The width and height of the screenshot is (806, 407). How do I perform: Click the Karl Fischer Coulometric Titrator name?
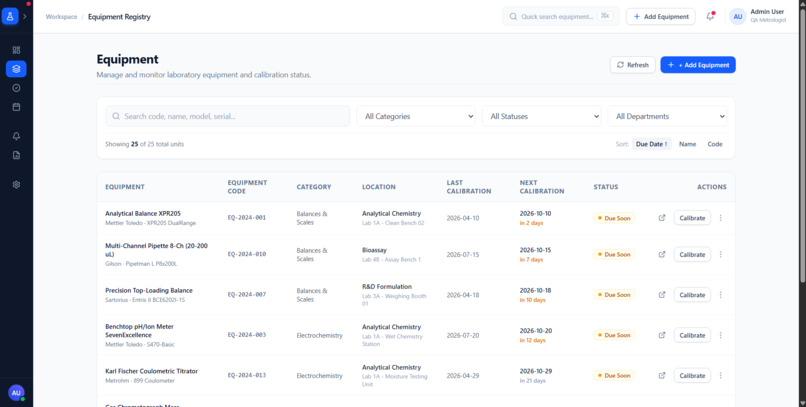152,371
